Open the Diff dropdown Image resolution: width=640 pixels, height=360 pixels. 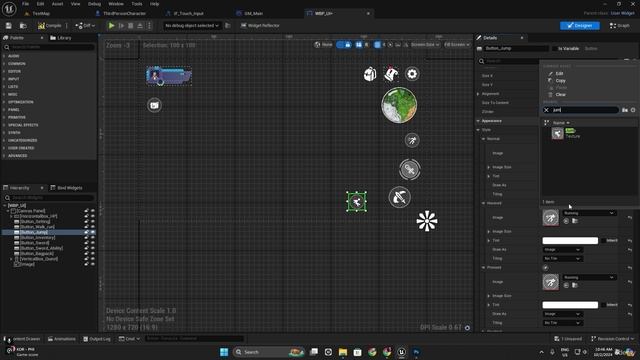(x=85, y=25)
